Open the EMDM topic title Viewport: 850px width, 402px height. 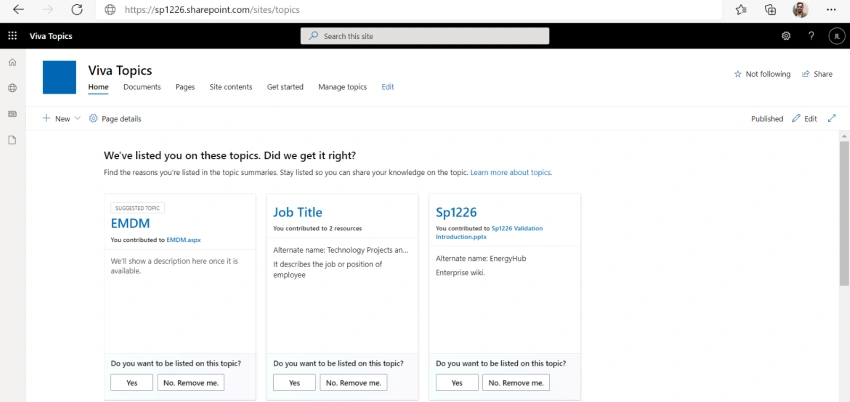pyautogui.click(x=130, y=223)
